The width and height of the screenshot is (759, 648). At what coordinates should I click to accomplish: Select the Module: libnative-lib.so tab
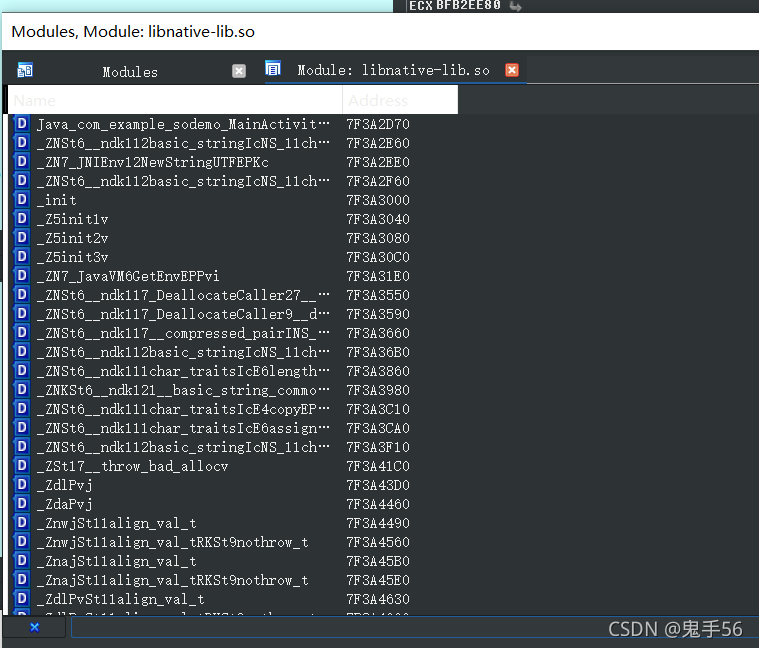point(393,70)
